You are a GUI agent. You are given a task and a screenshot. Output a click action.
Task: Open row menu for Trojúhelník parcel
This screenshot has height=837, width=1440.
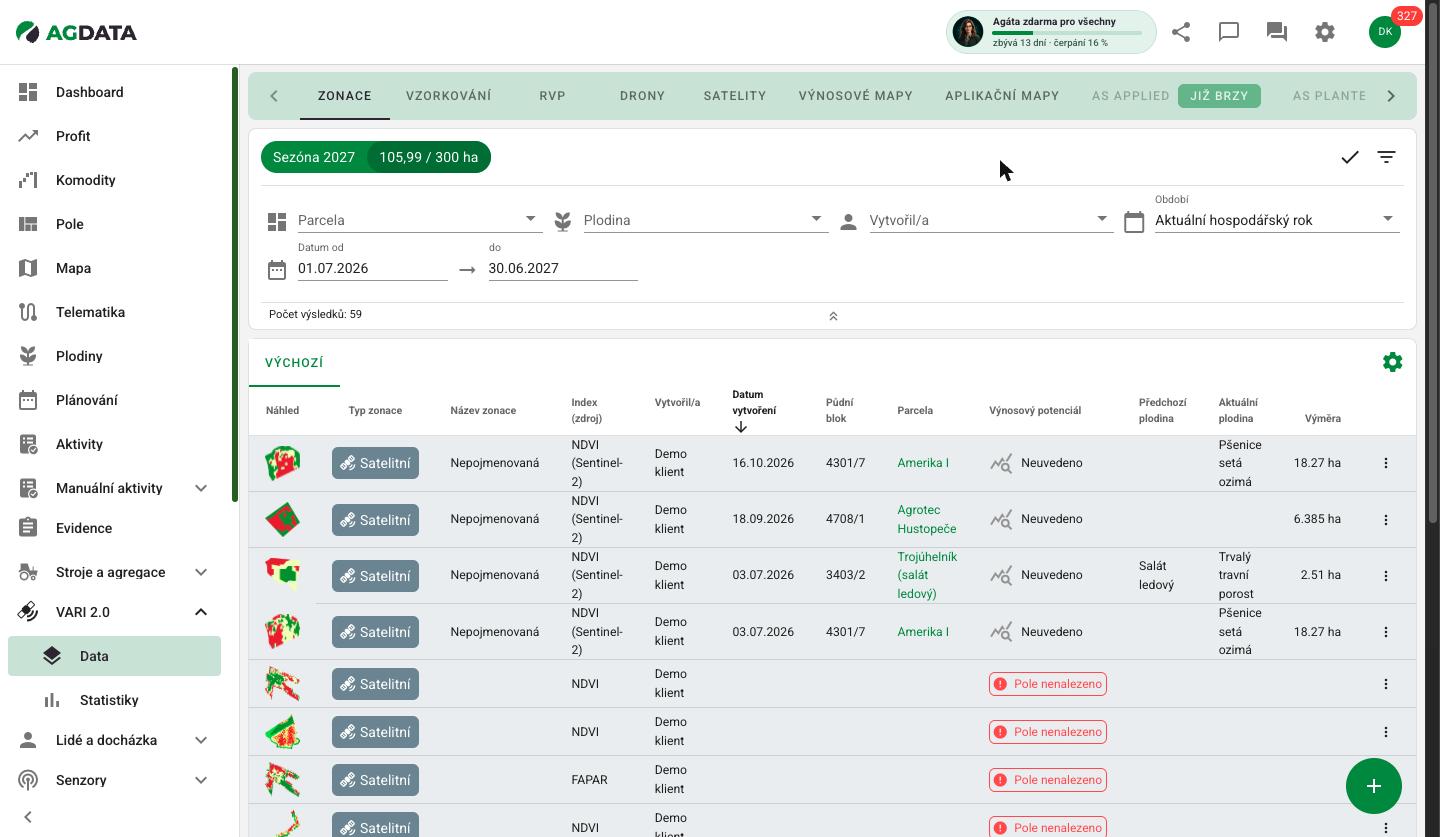[1386, 575]
